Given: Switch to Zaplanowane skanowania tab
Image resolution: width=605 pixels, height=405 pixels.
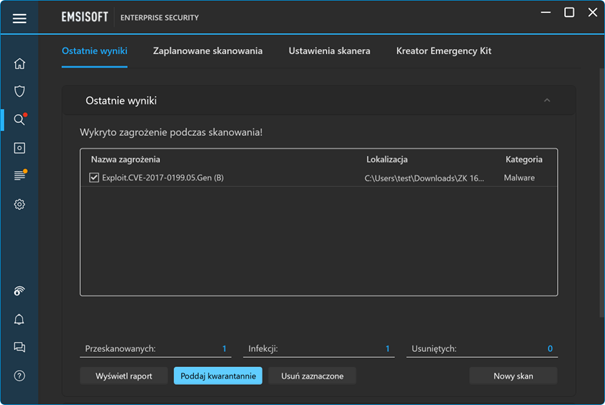Looking at the screenshot, I should pos(208,51).
